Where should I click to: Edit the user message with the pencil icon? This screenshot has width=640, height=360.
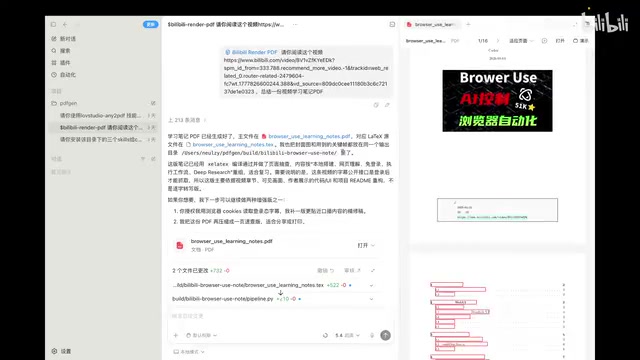coord(387,105)
